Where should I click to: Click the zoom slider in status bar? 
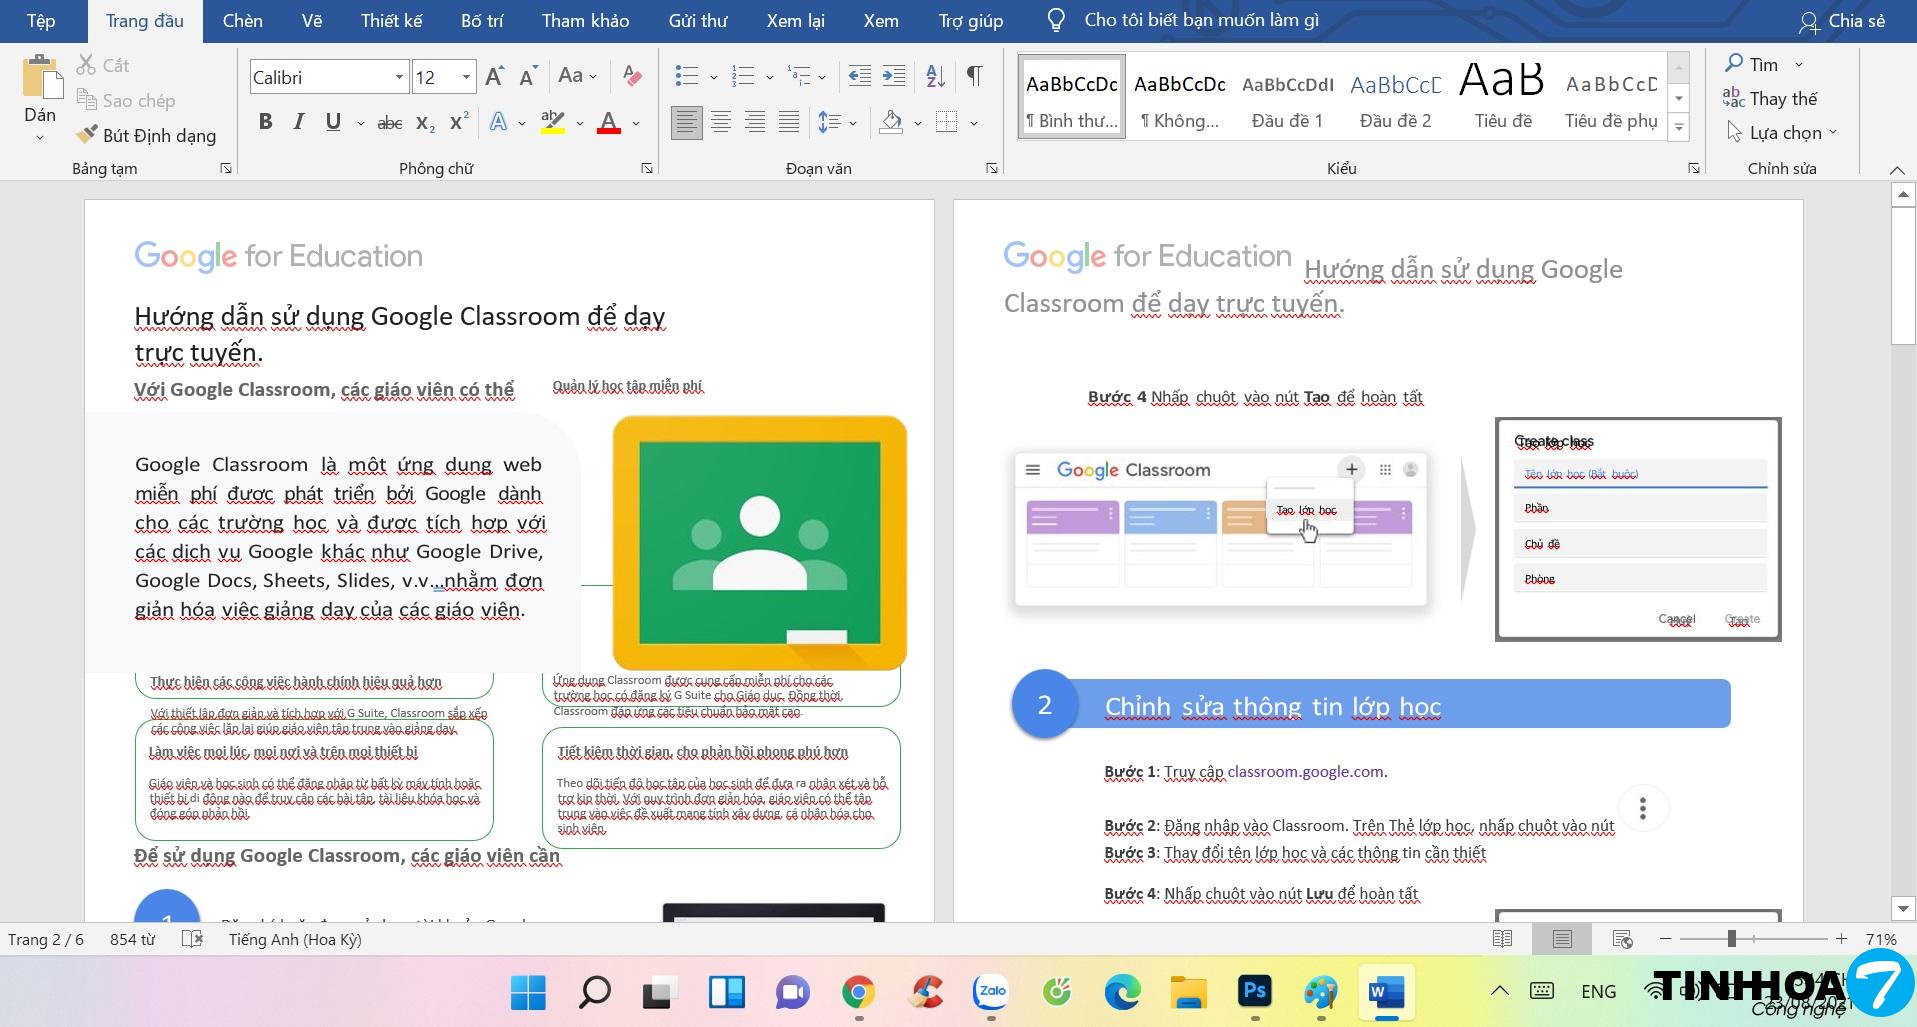coord(1731,939)
